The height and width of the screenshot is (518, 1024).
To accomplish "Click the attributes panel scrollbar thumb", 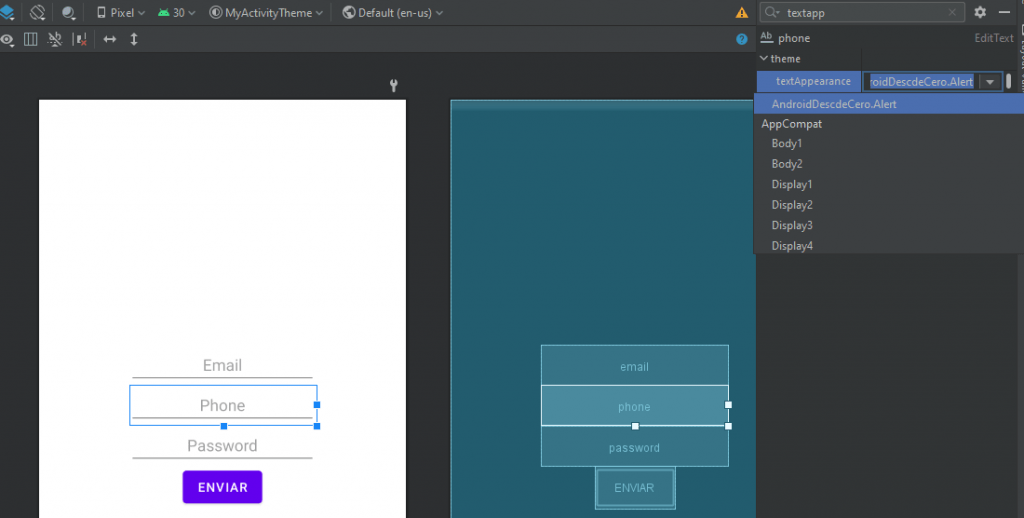I will 1009,81.
